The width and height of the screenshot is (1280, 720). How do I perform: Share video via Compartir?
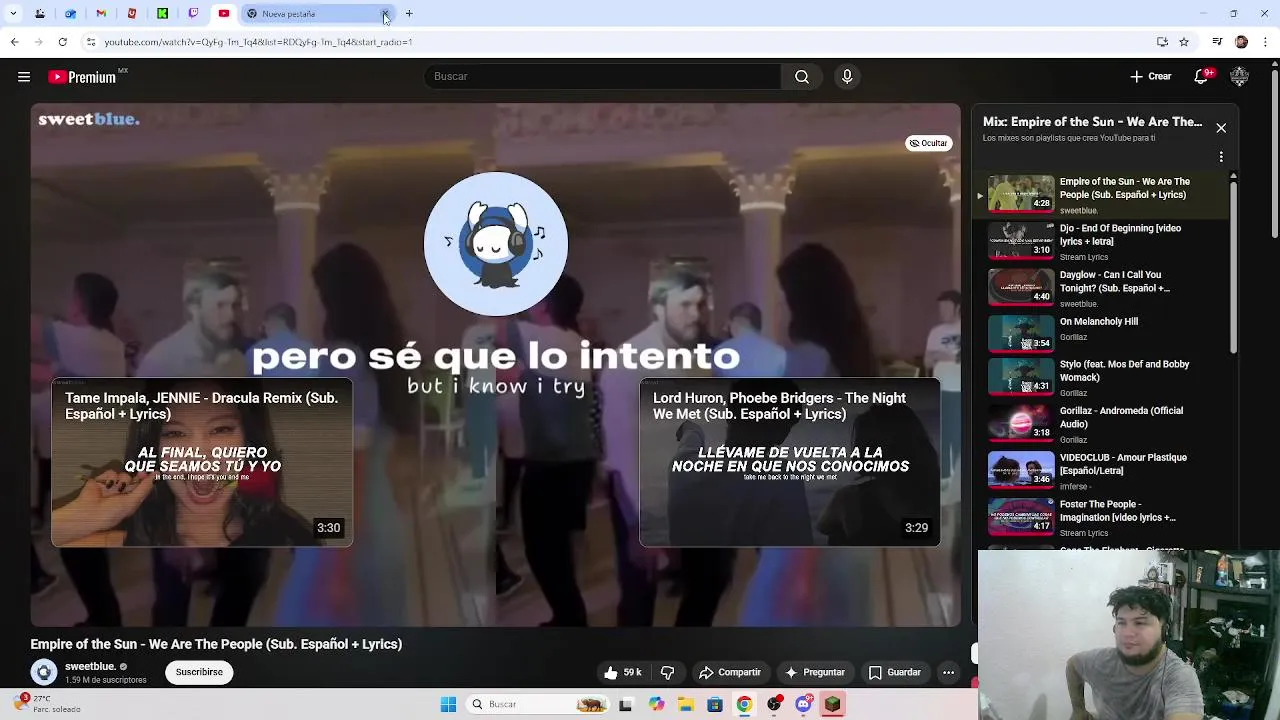click(730, 672)
